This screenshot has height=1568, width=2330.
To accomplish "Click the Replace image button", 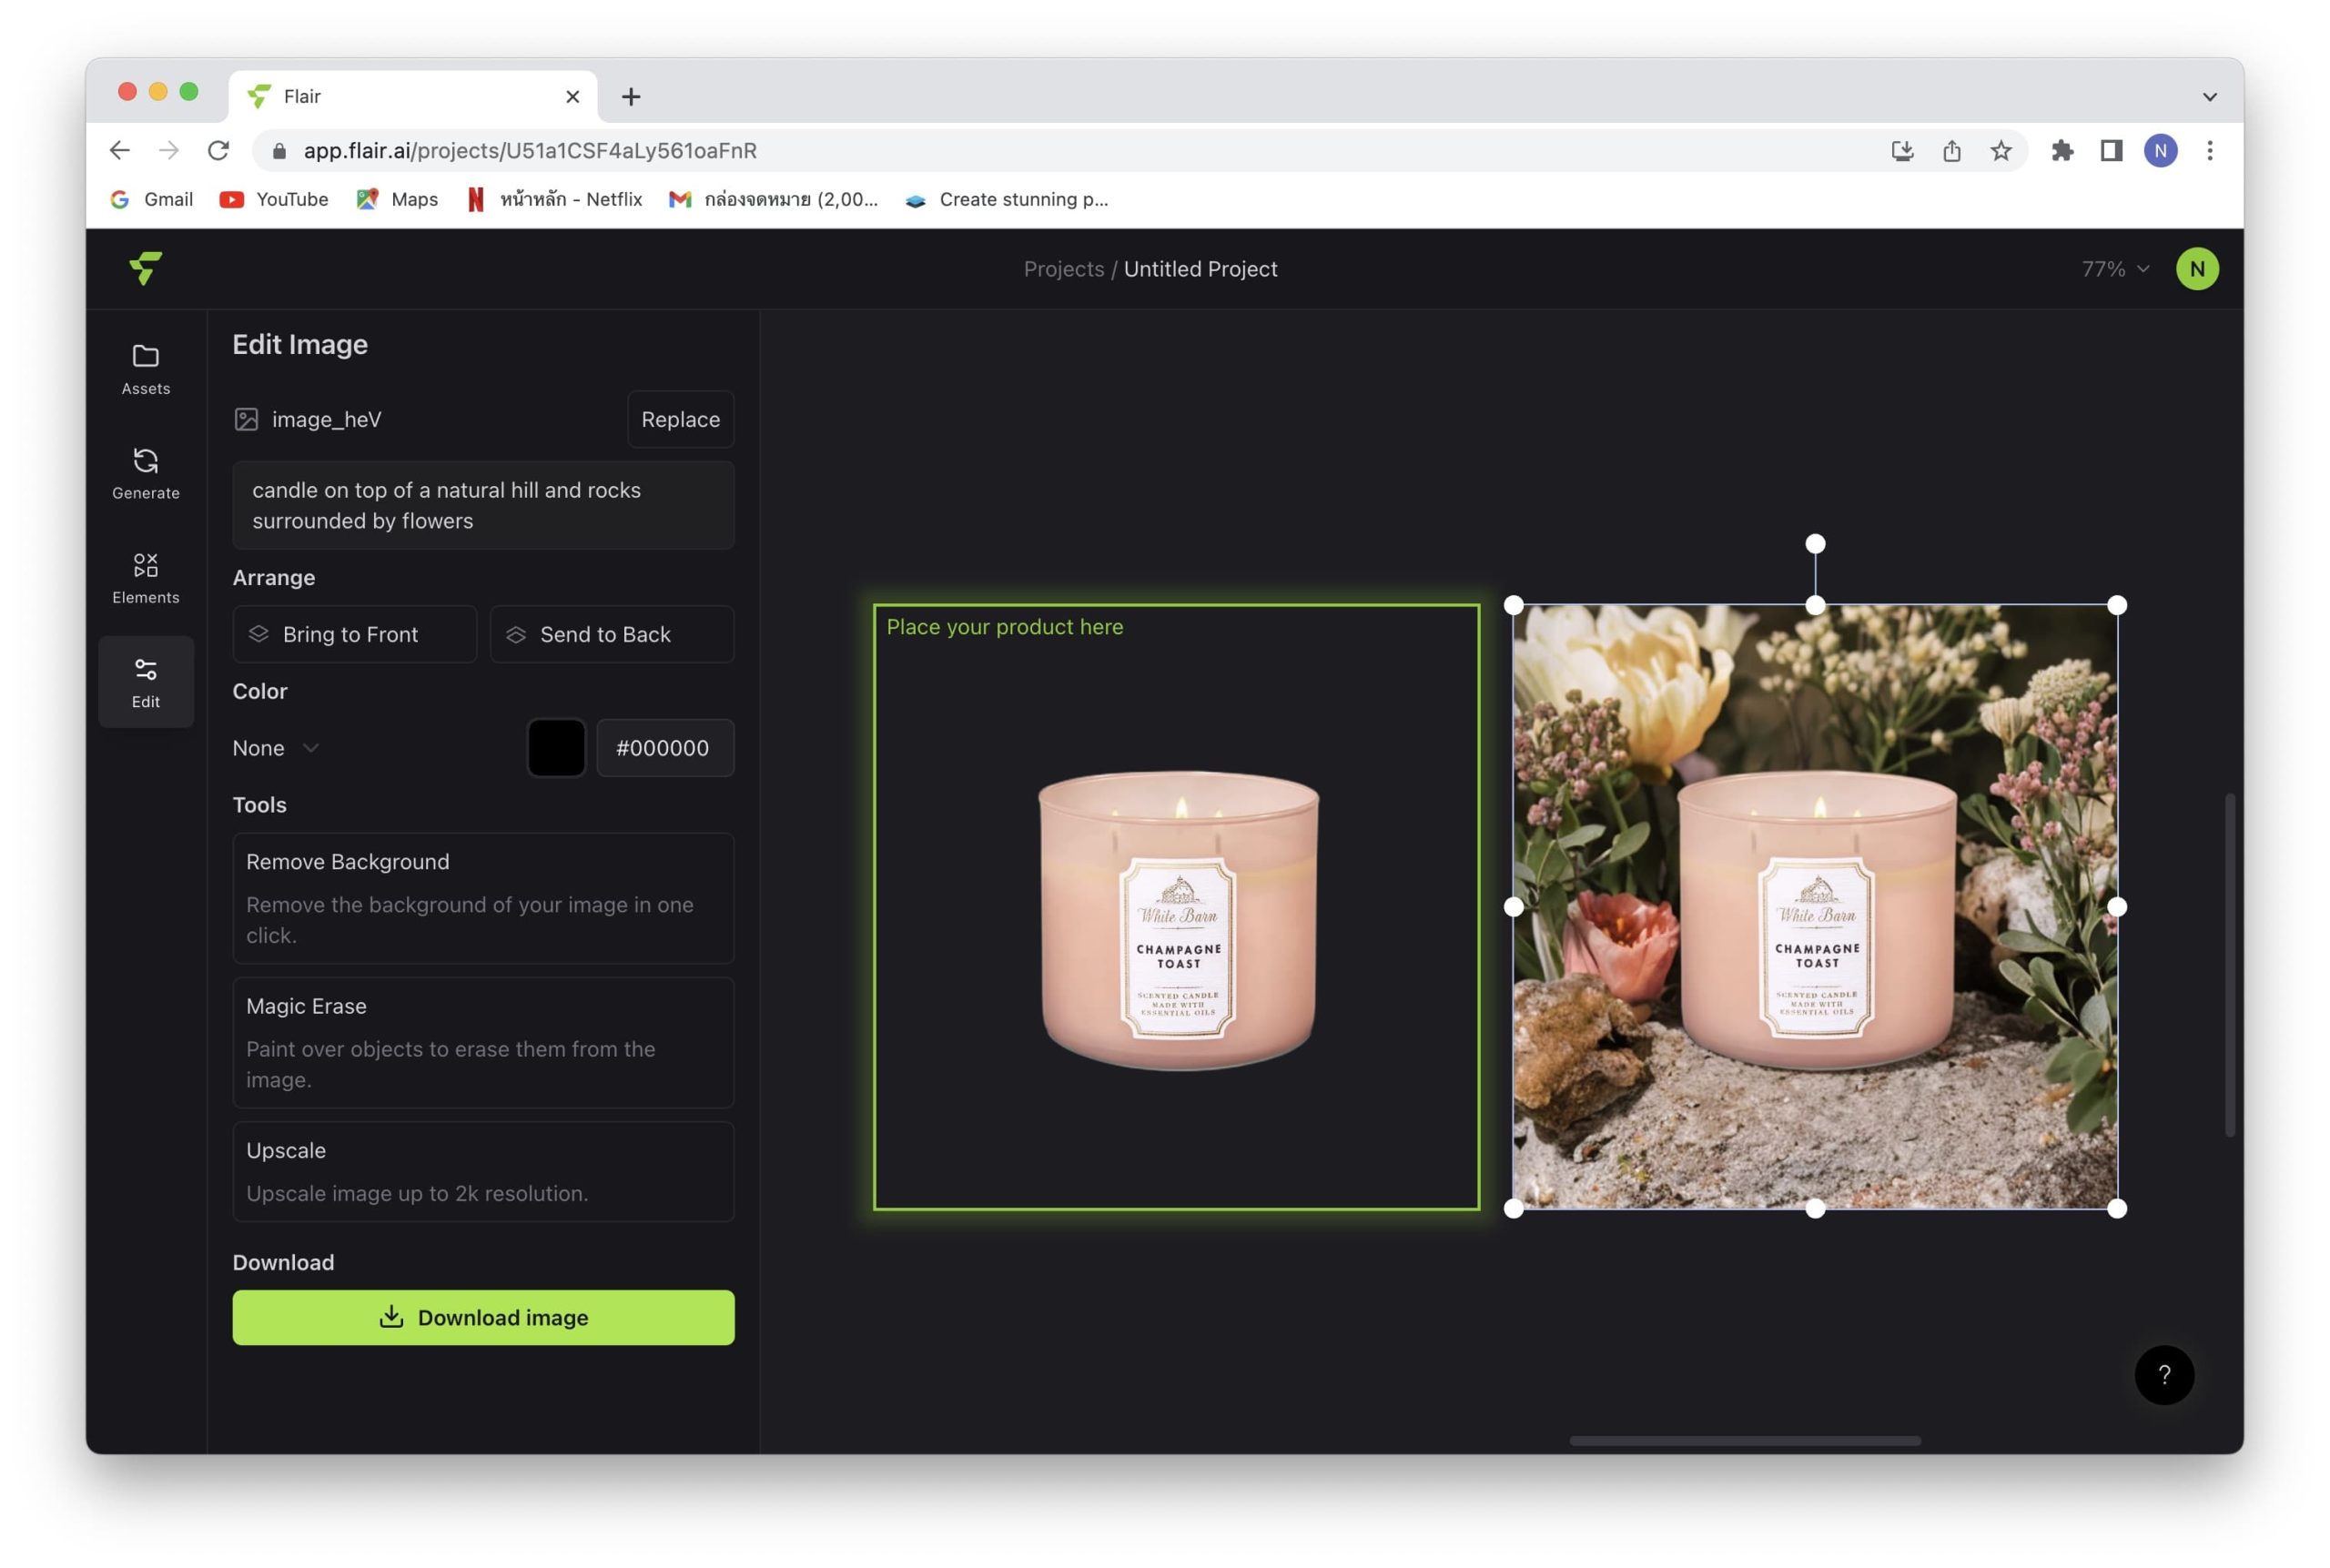I will pos(680,419).
